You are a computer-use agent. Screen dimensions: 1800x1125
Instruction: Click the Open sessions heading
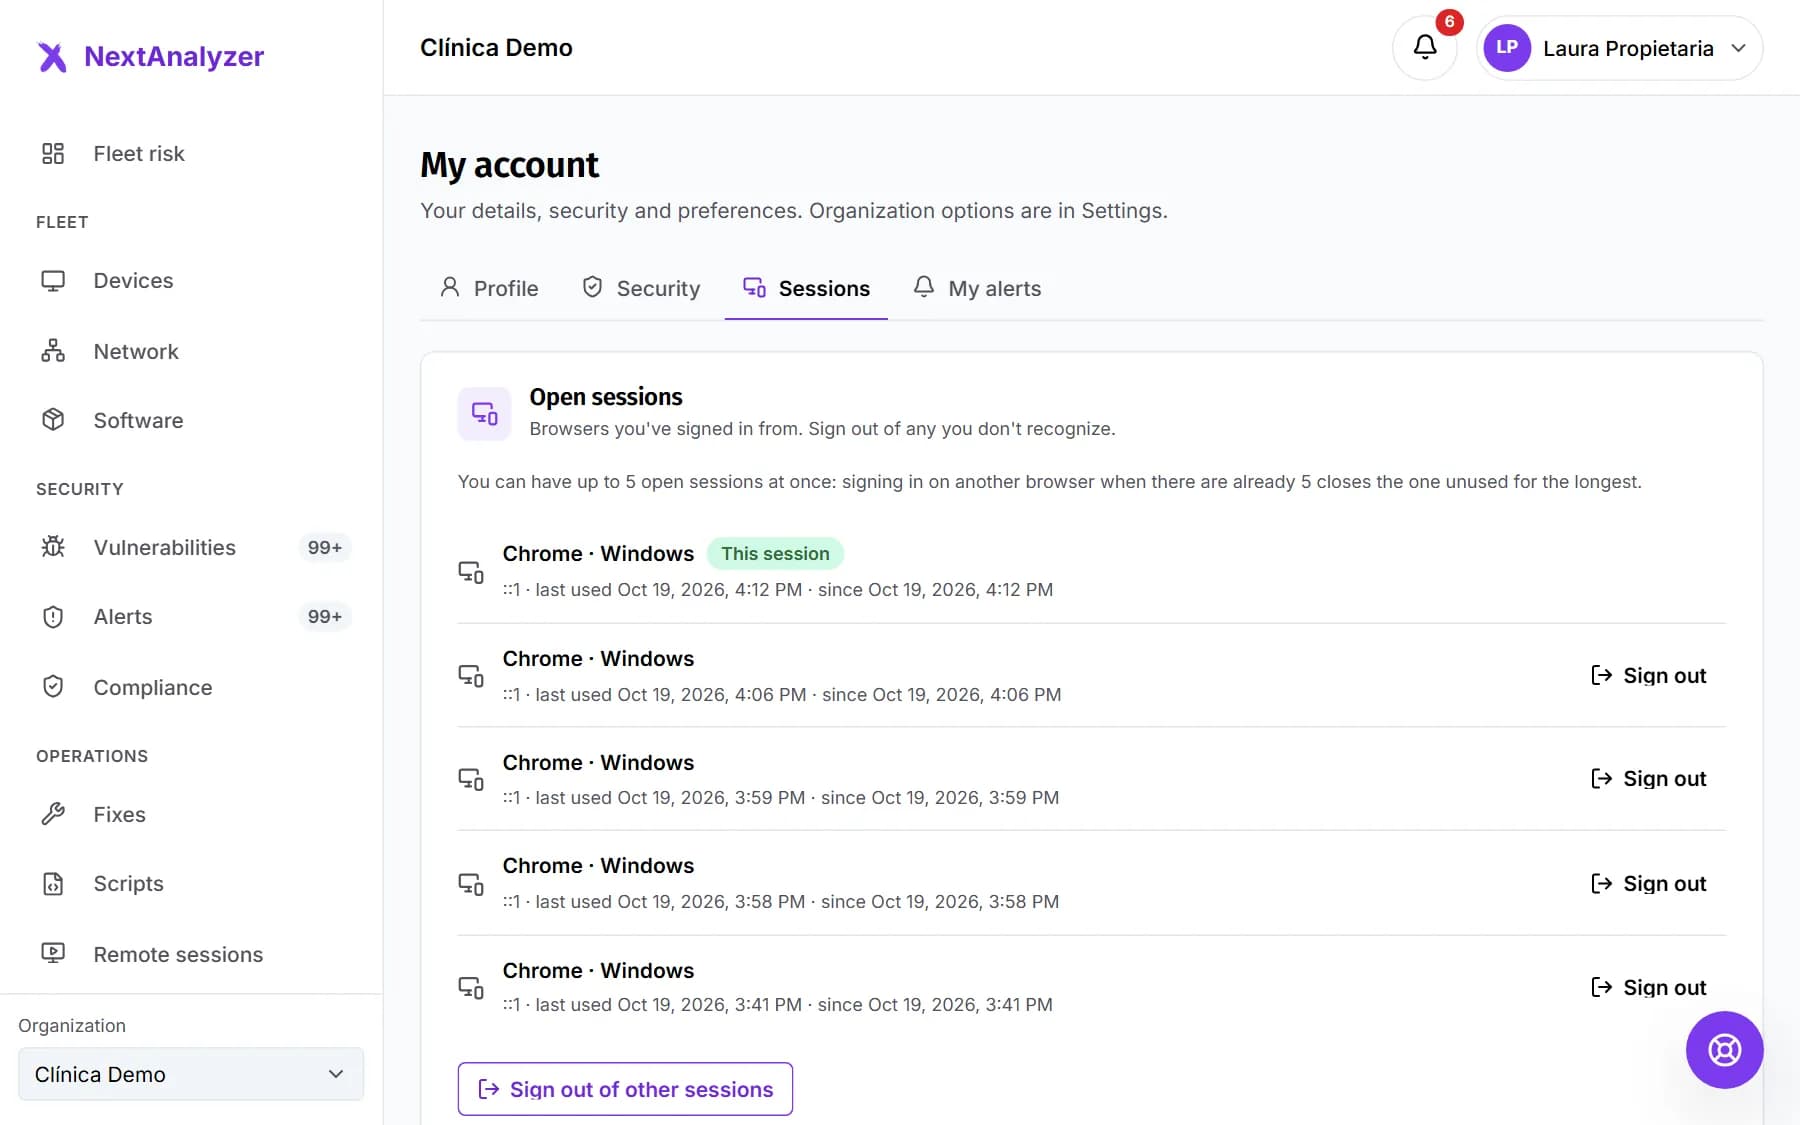pos(606,397)
